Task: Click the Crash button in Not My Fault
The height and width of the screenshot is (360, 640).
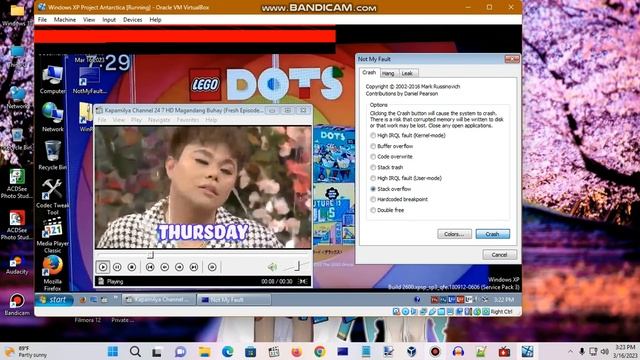Action: click(x=493, y=234)
